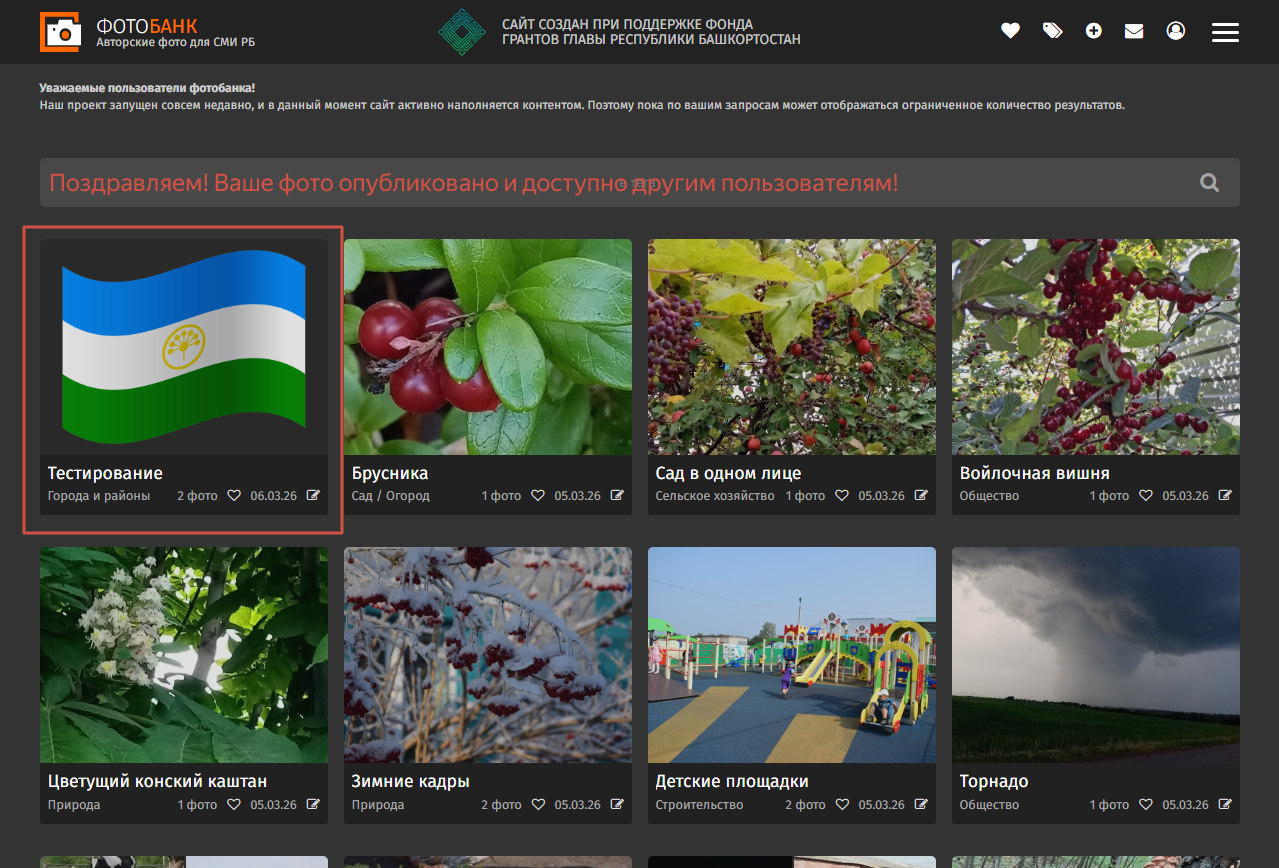Click the edit icon for Зимние кадры
The width and height of the screenshot is (1279, 868).
click(617, 805)
